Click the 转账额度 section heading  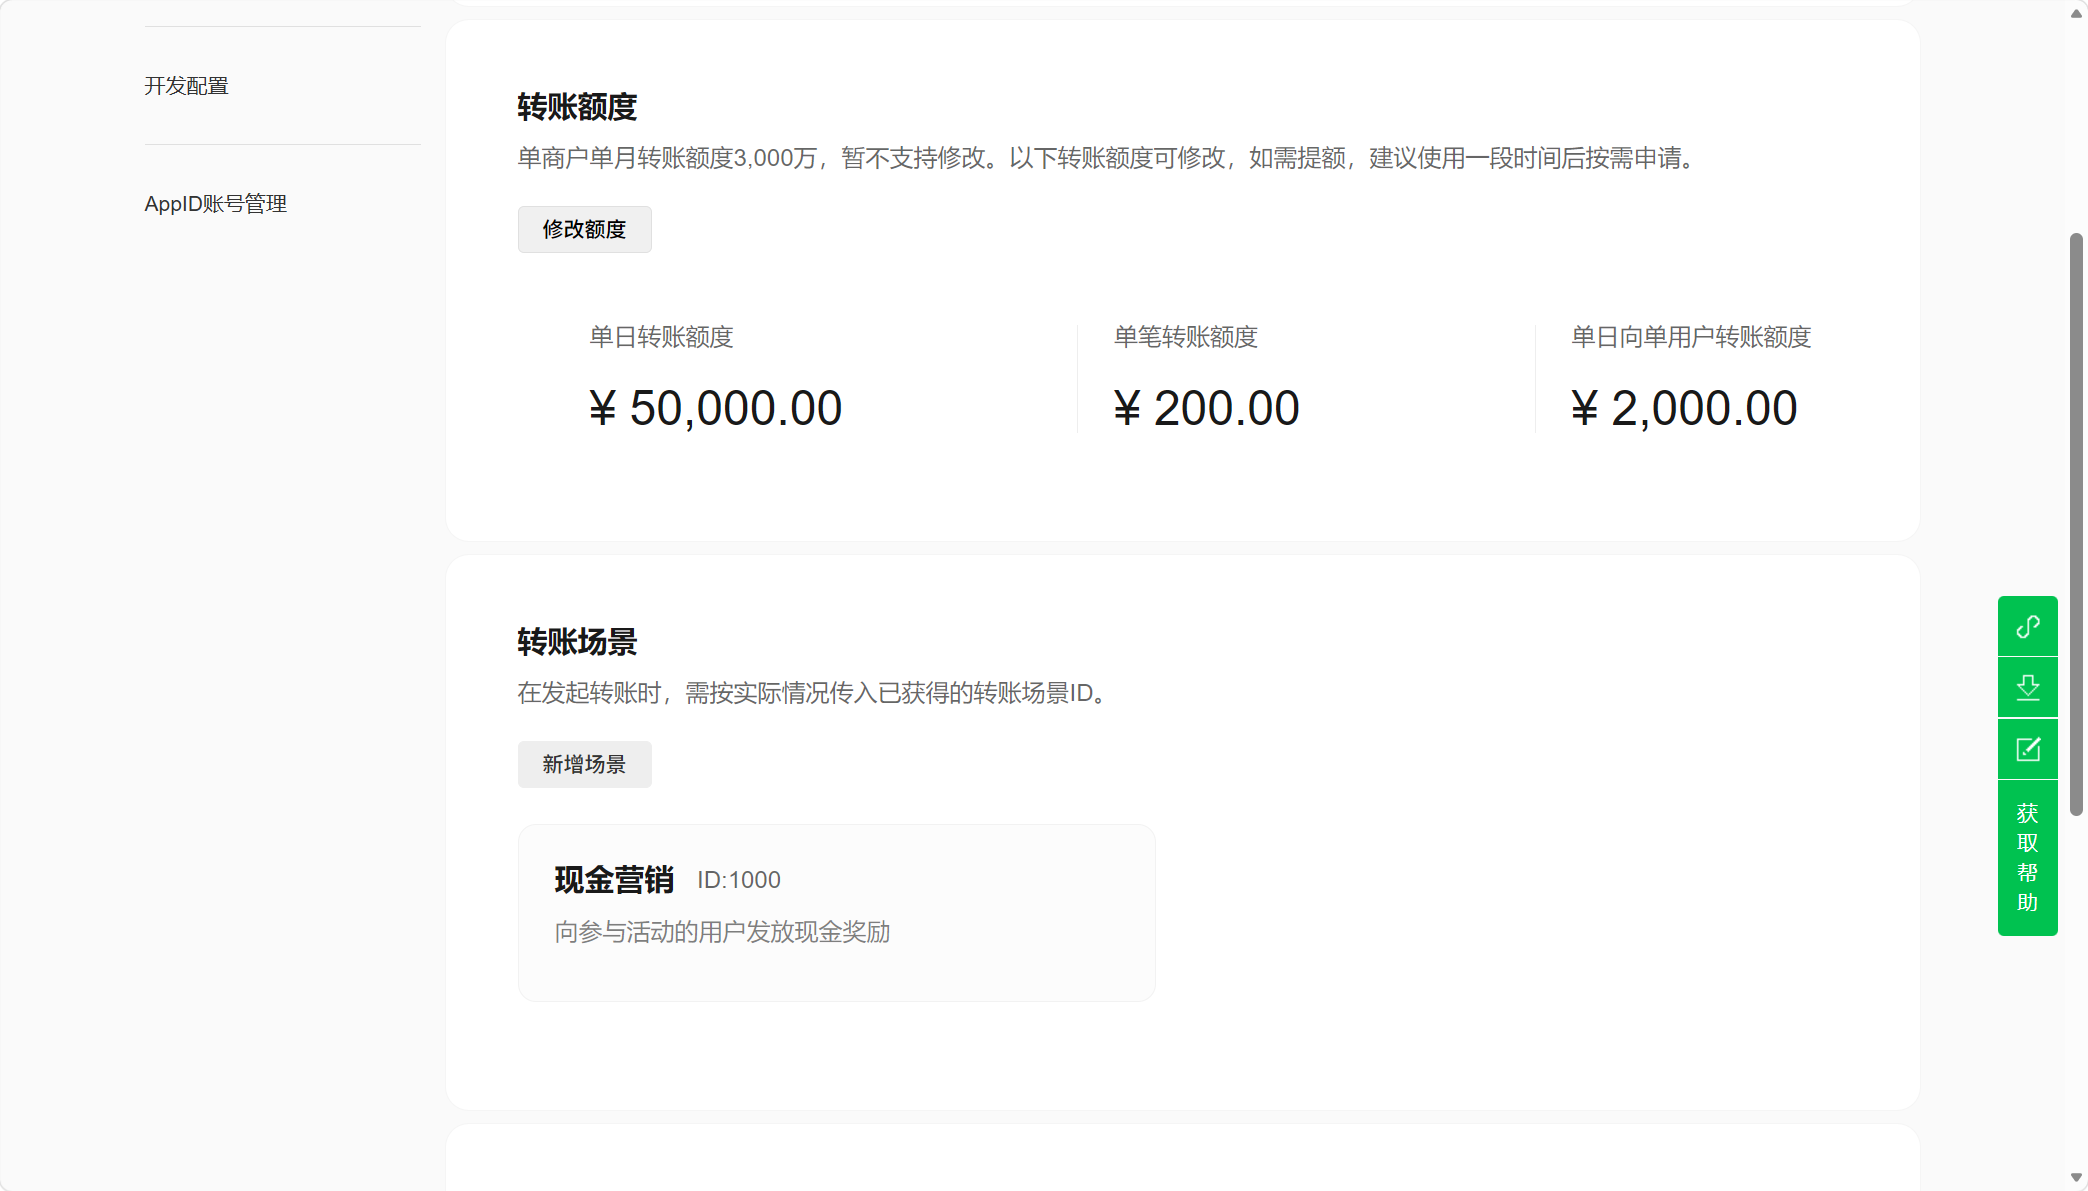tap(577, 107)
